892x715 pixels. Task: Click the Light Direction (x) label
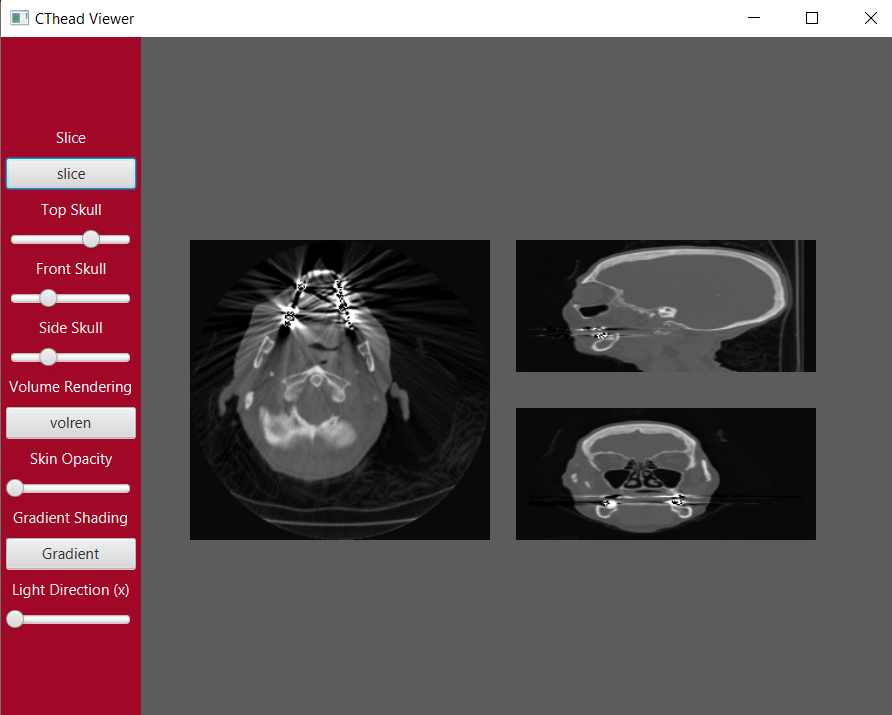(x=70, y=590)
